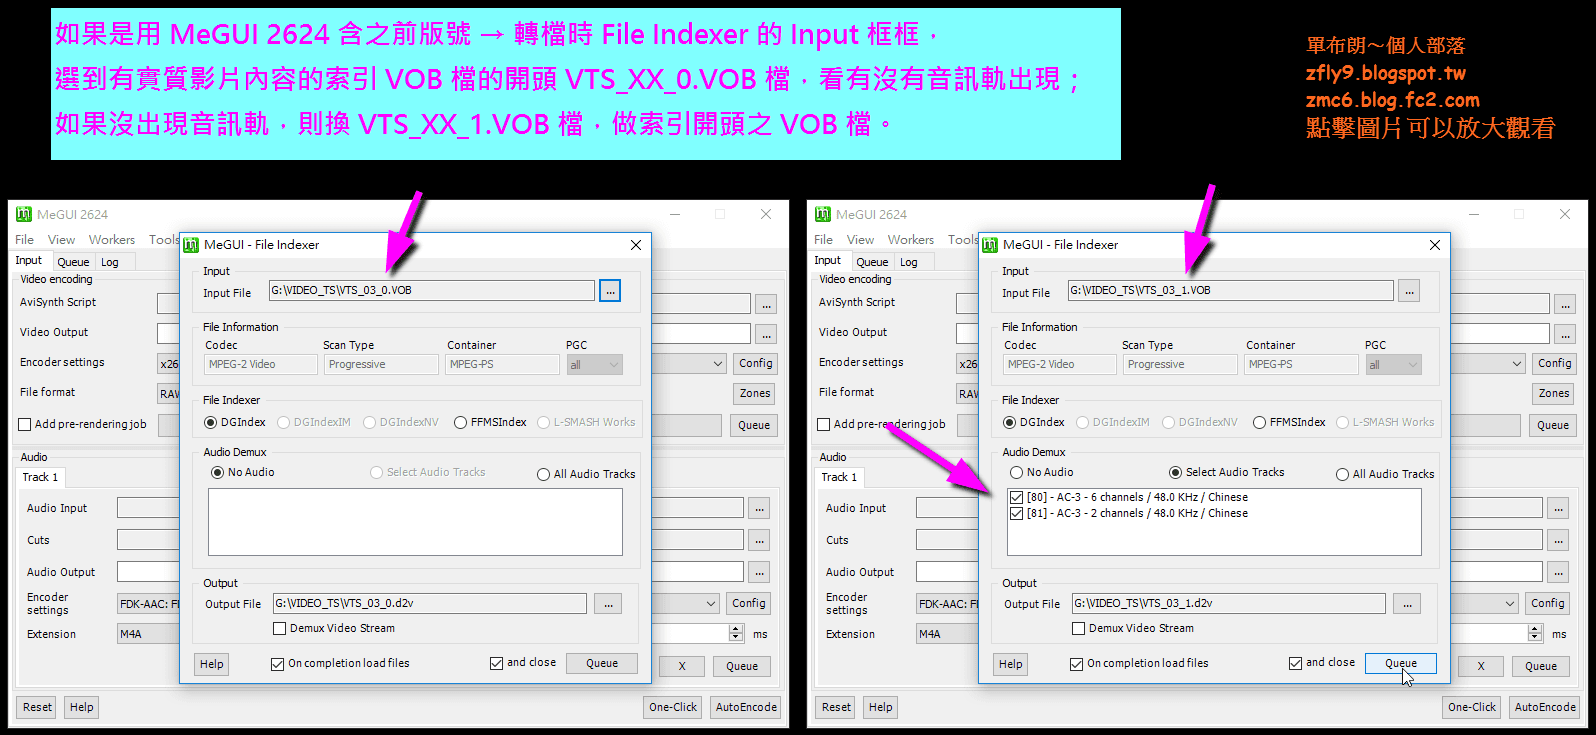
Task: Open the Workers menu in the right MeGUI window
Action: (x=911, y=240)
